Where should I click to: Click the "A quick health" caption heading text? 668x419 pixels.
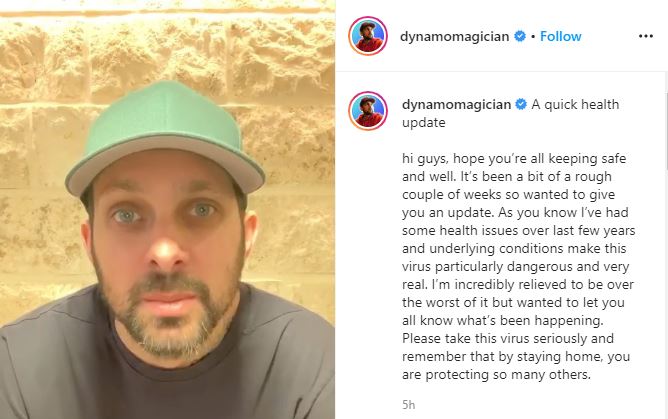(x=575, y=104)
